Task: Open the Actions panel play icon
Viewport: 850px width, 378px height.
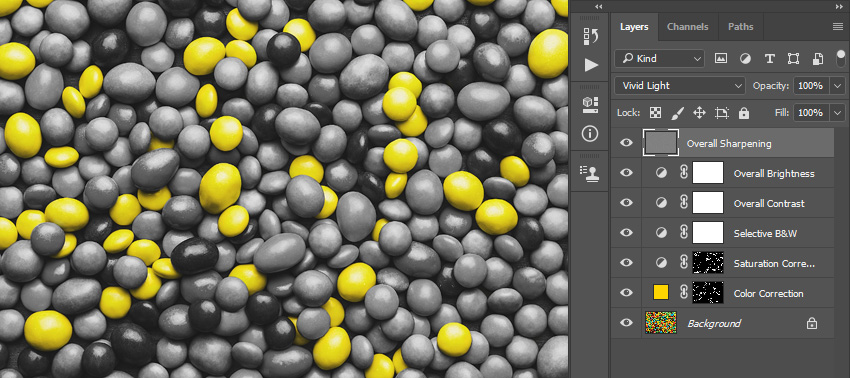Action: (x=591, y=66)
